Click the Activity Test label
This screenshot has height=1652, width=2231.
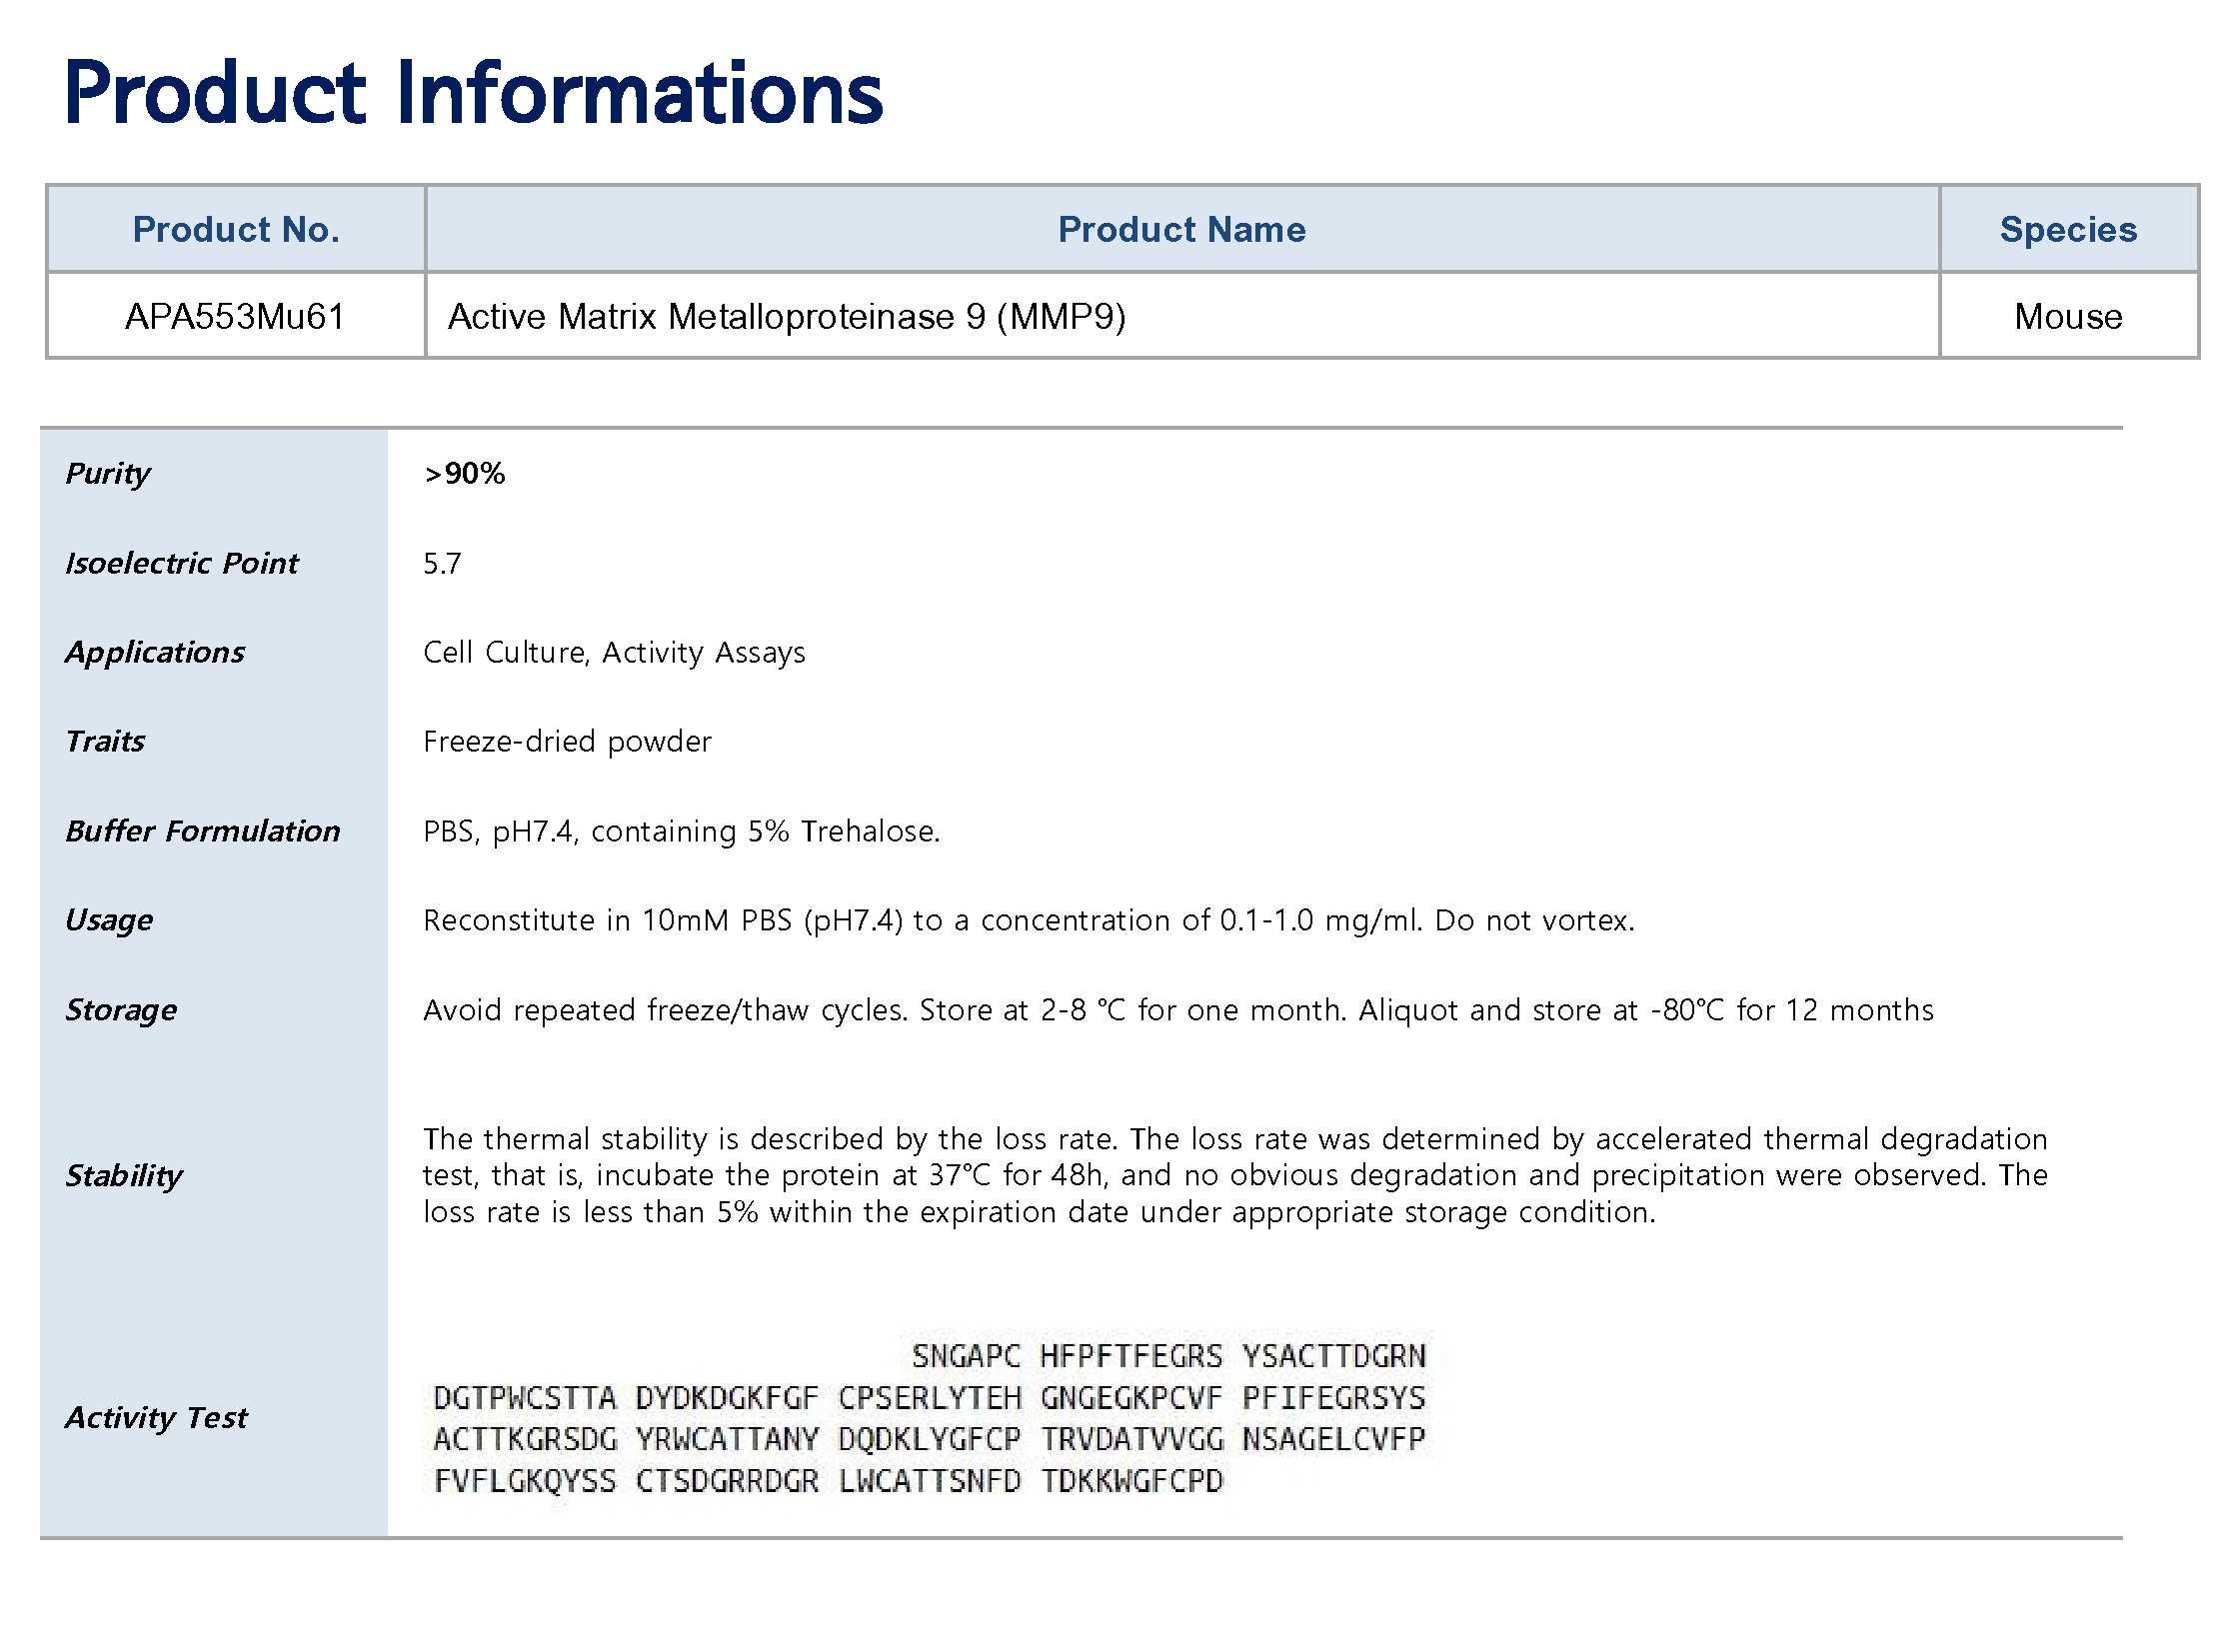[156, 1418]
